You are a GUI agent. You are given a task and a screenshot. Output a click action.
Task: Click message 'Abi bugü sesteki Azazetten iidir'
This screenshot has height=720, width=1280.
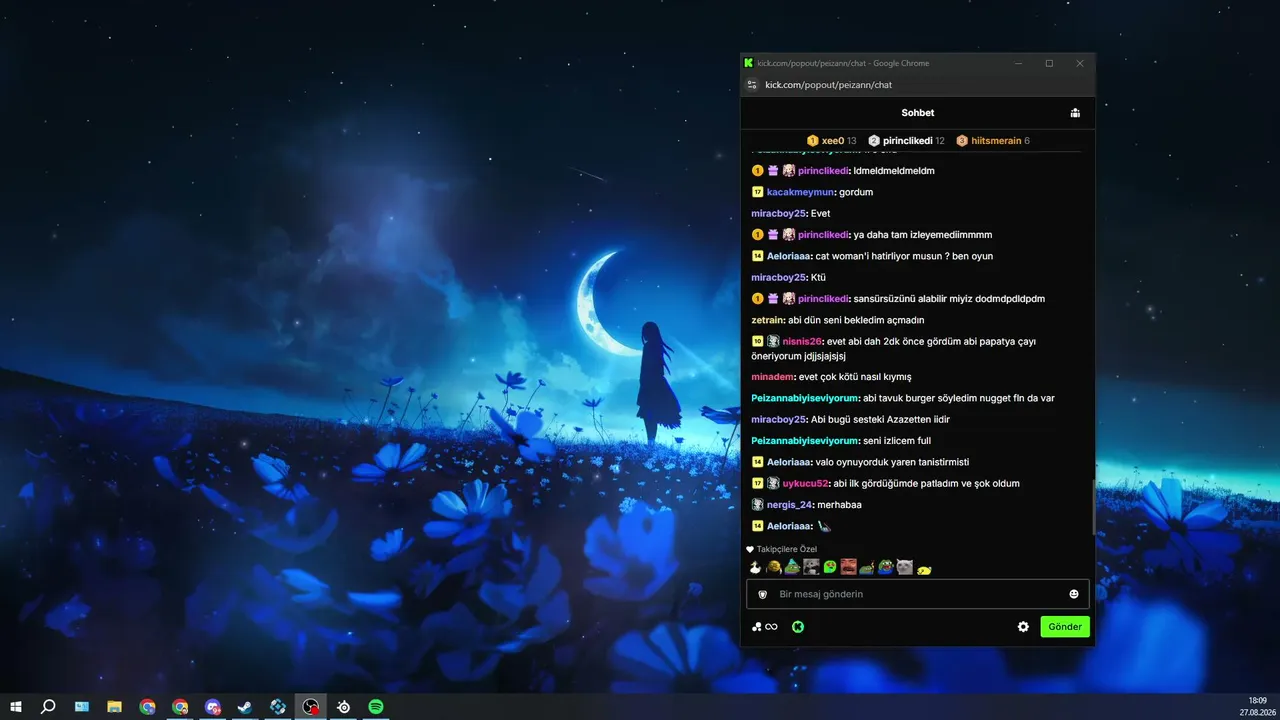coord(880,420)
